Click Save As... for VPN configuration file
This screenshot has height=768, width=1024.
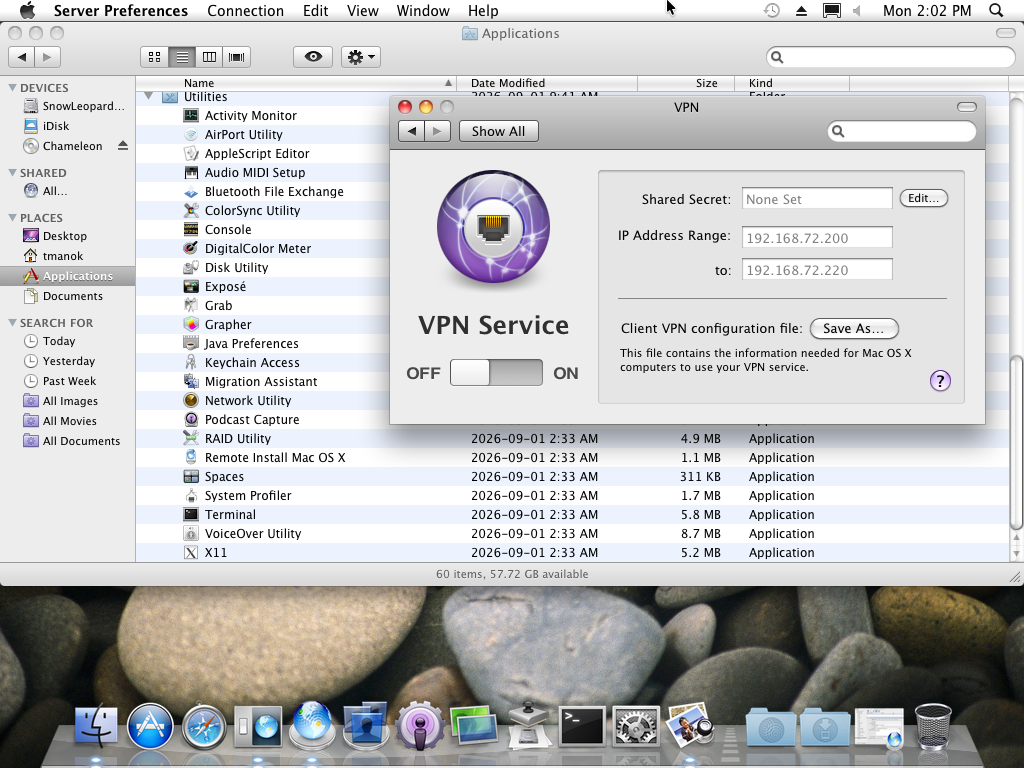click(854, 328)
